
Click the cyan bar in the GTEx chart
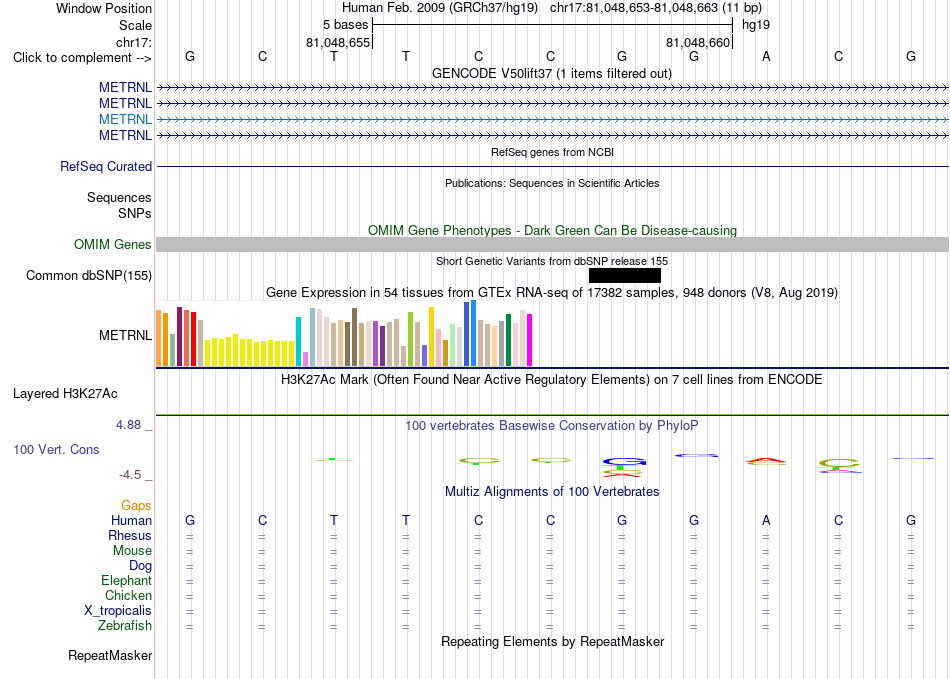tap(298, 342)
